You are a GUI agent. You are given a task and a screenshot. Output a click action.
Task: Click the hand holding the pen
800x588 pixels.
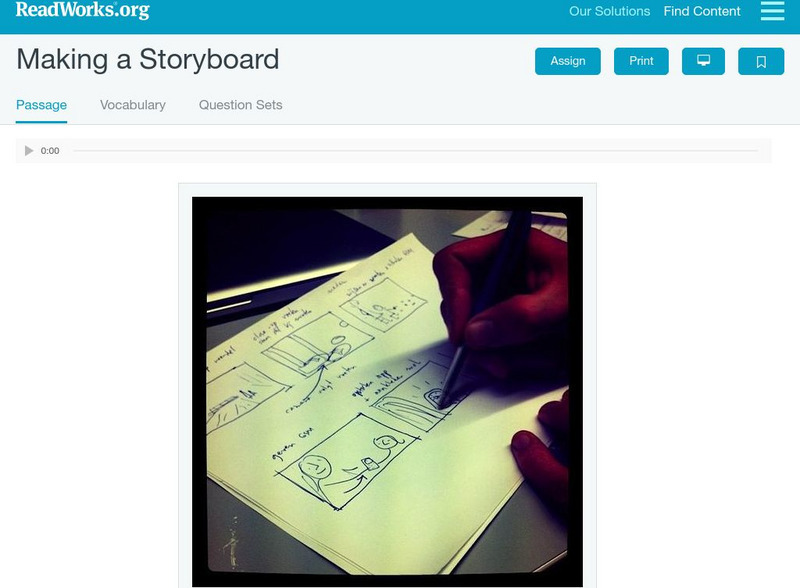[503, 303]
